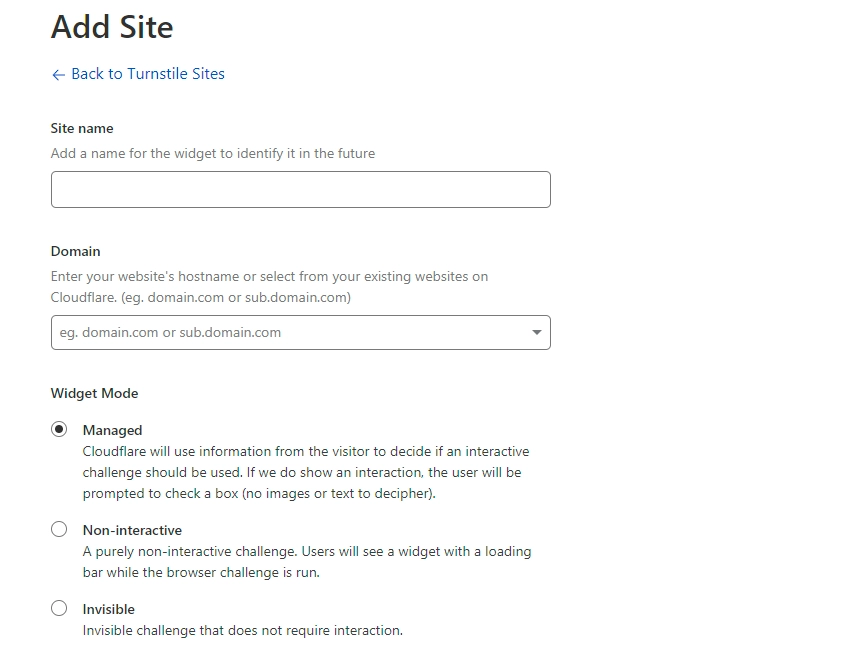Click the Add Site page heading
This screenshot has height=661, width=850.
click(x=112, y=27)
